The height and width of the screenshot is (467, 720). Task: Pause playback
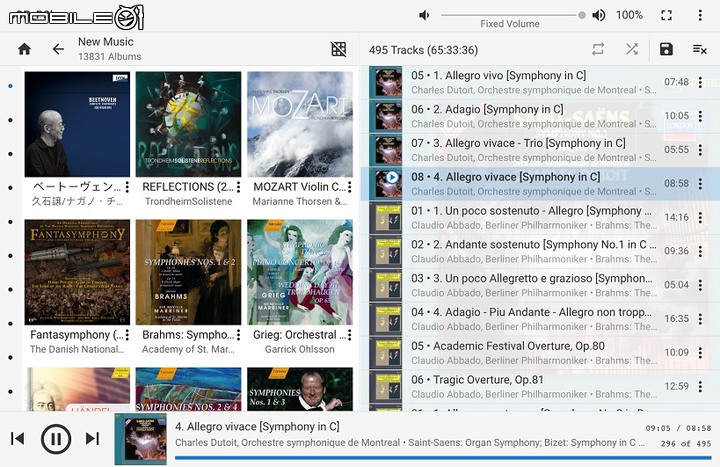[x=56, y=439]
